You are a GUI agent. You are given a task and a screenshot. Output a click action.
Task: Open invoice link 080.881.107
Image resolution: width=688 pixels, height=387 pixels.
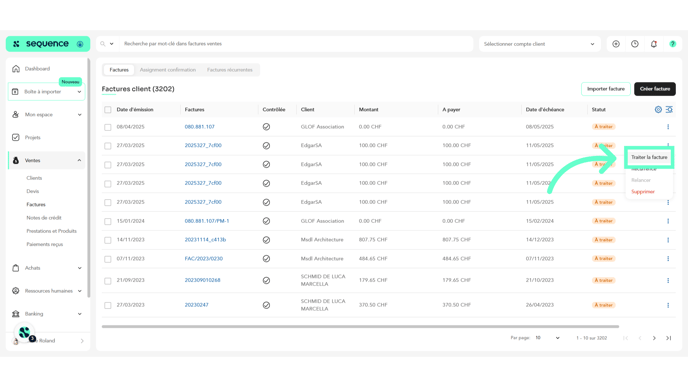(x=200, y=127)
